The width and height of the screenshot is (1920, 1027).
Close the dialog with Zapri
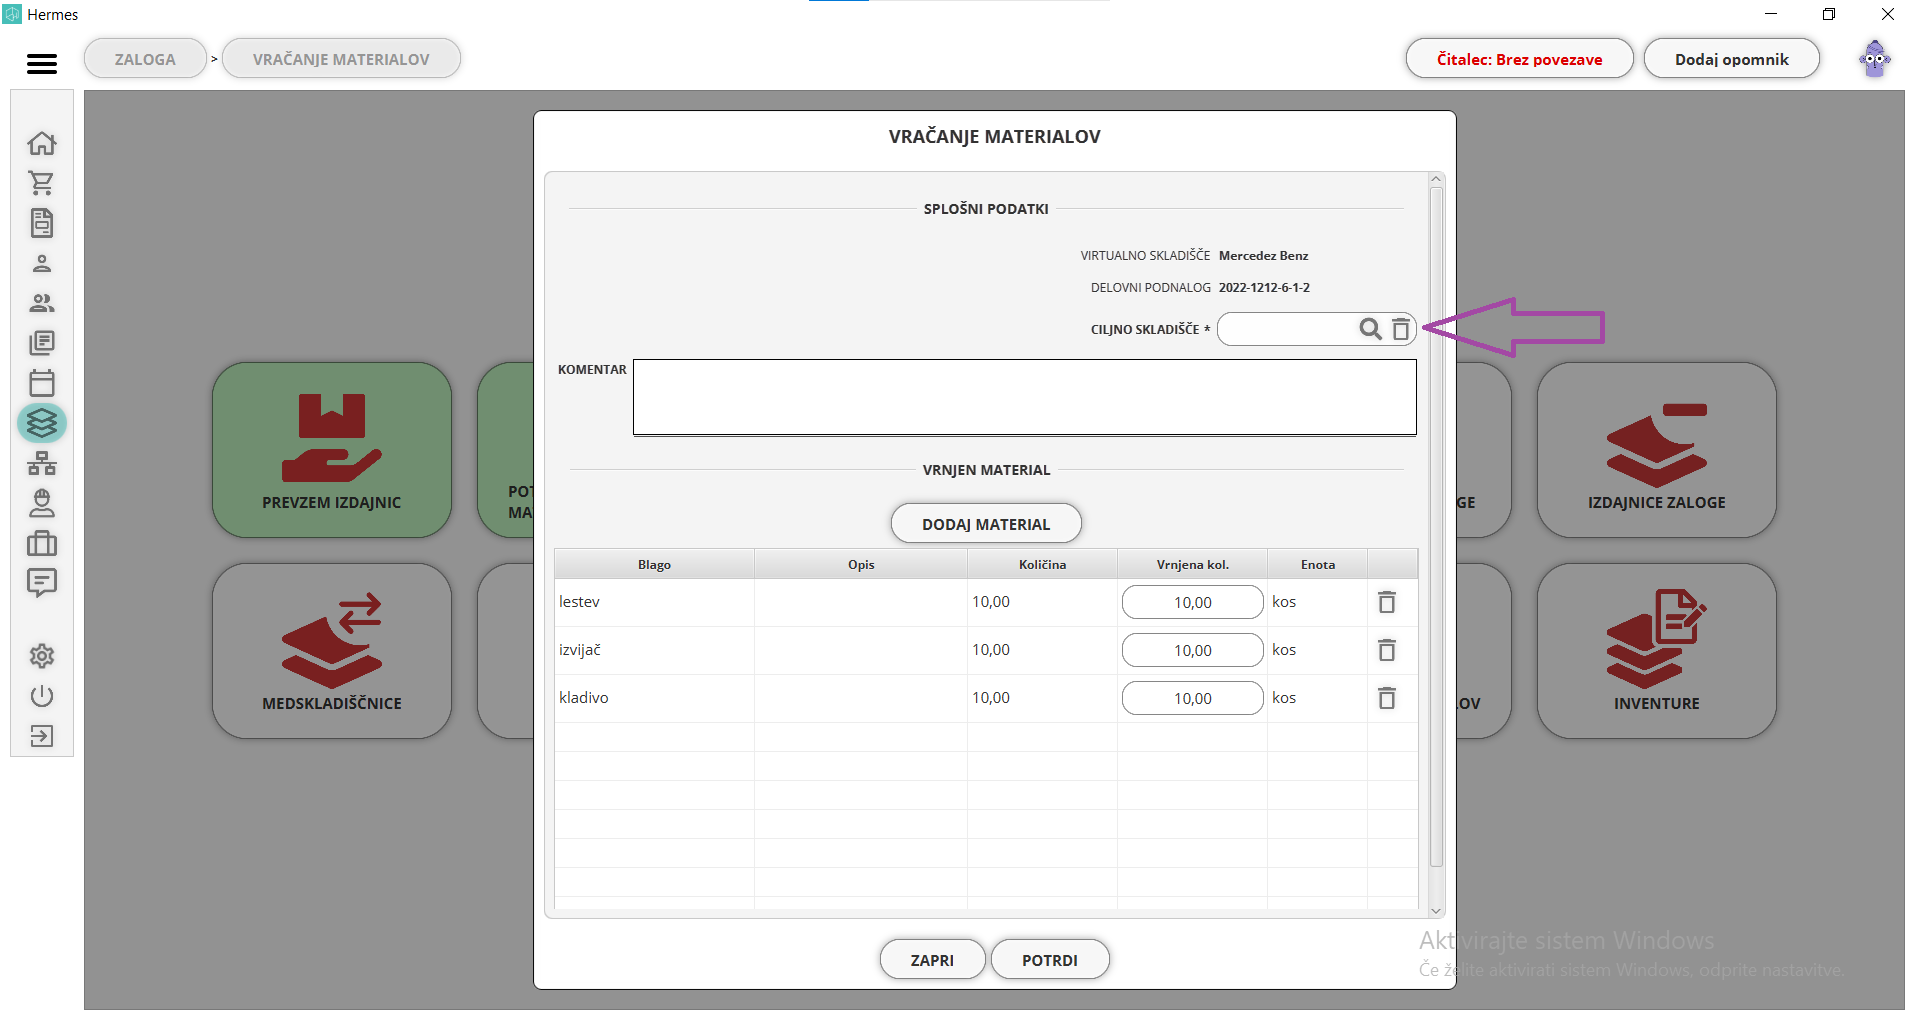(x=932, y=960)
